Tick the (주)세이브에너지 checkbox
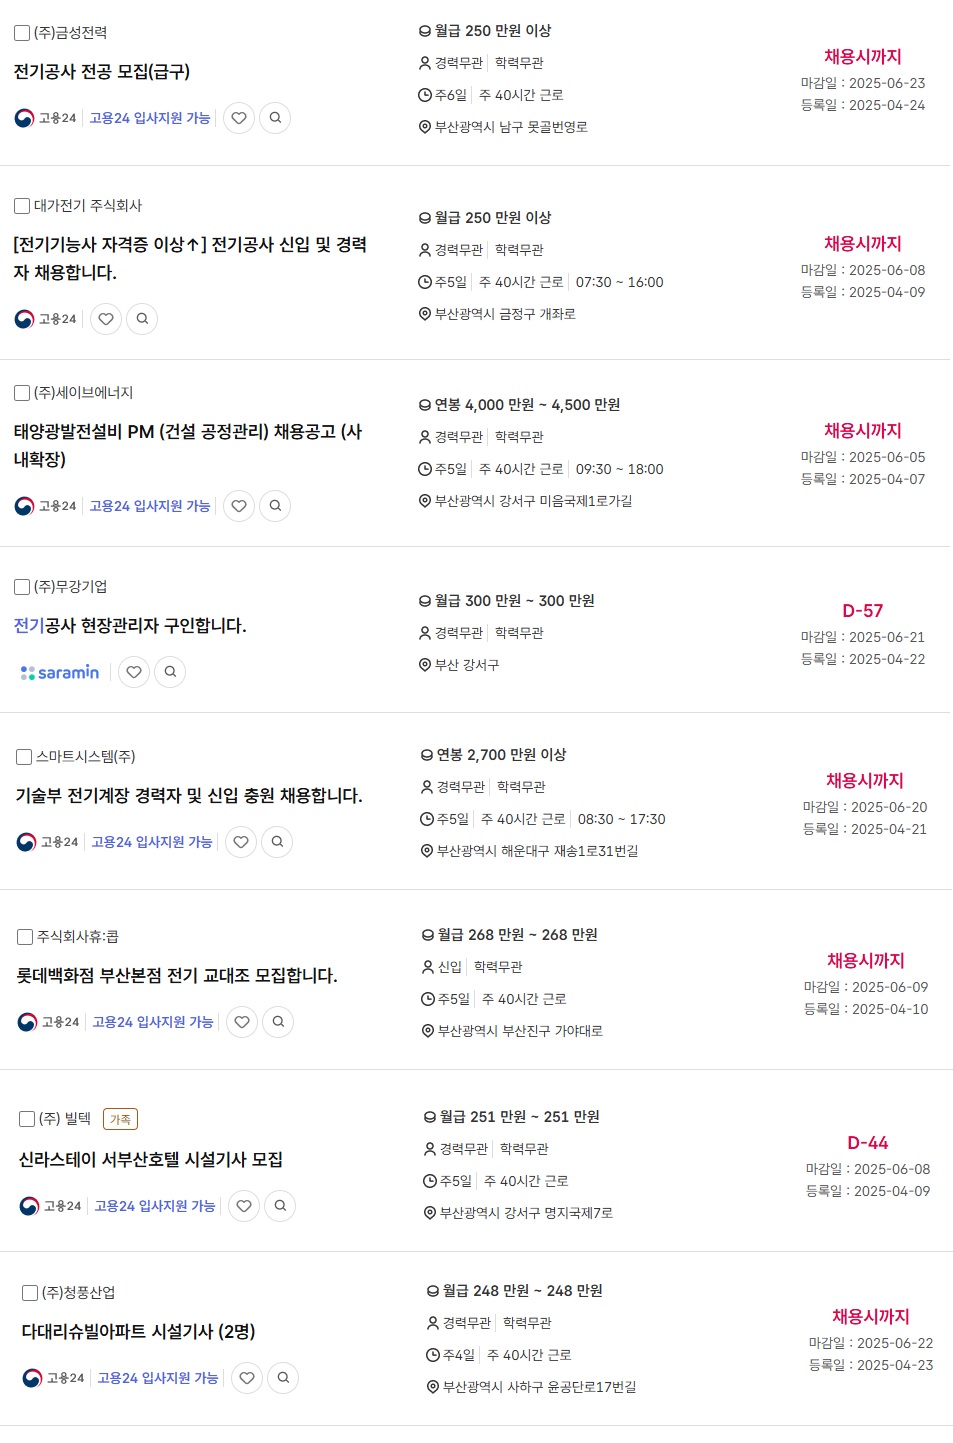This screenshot has width=953, height=1443. point(22,393)
